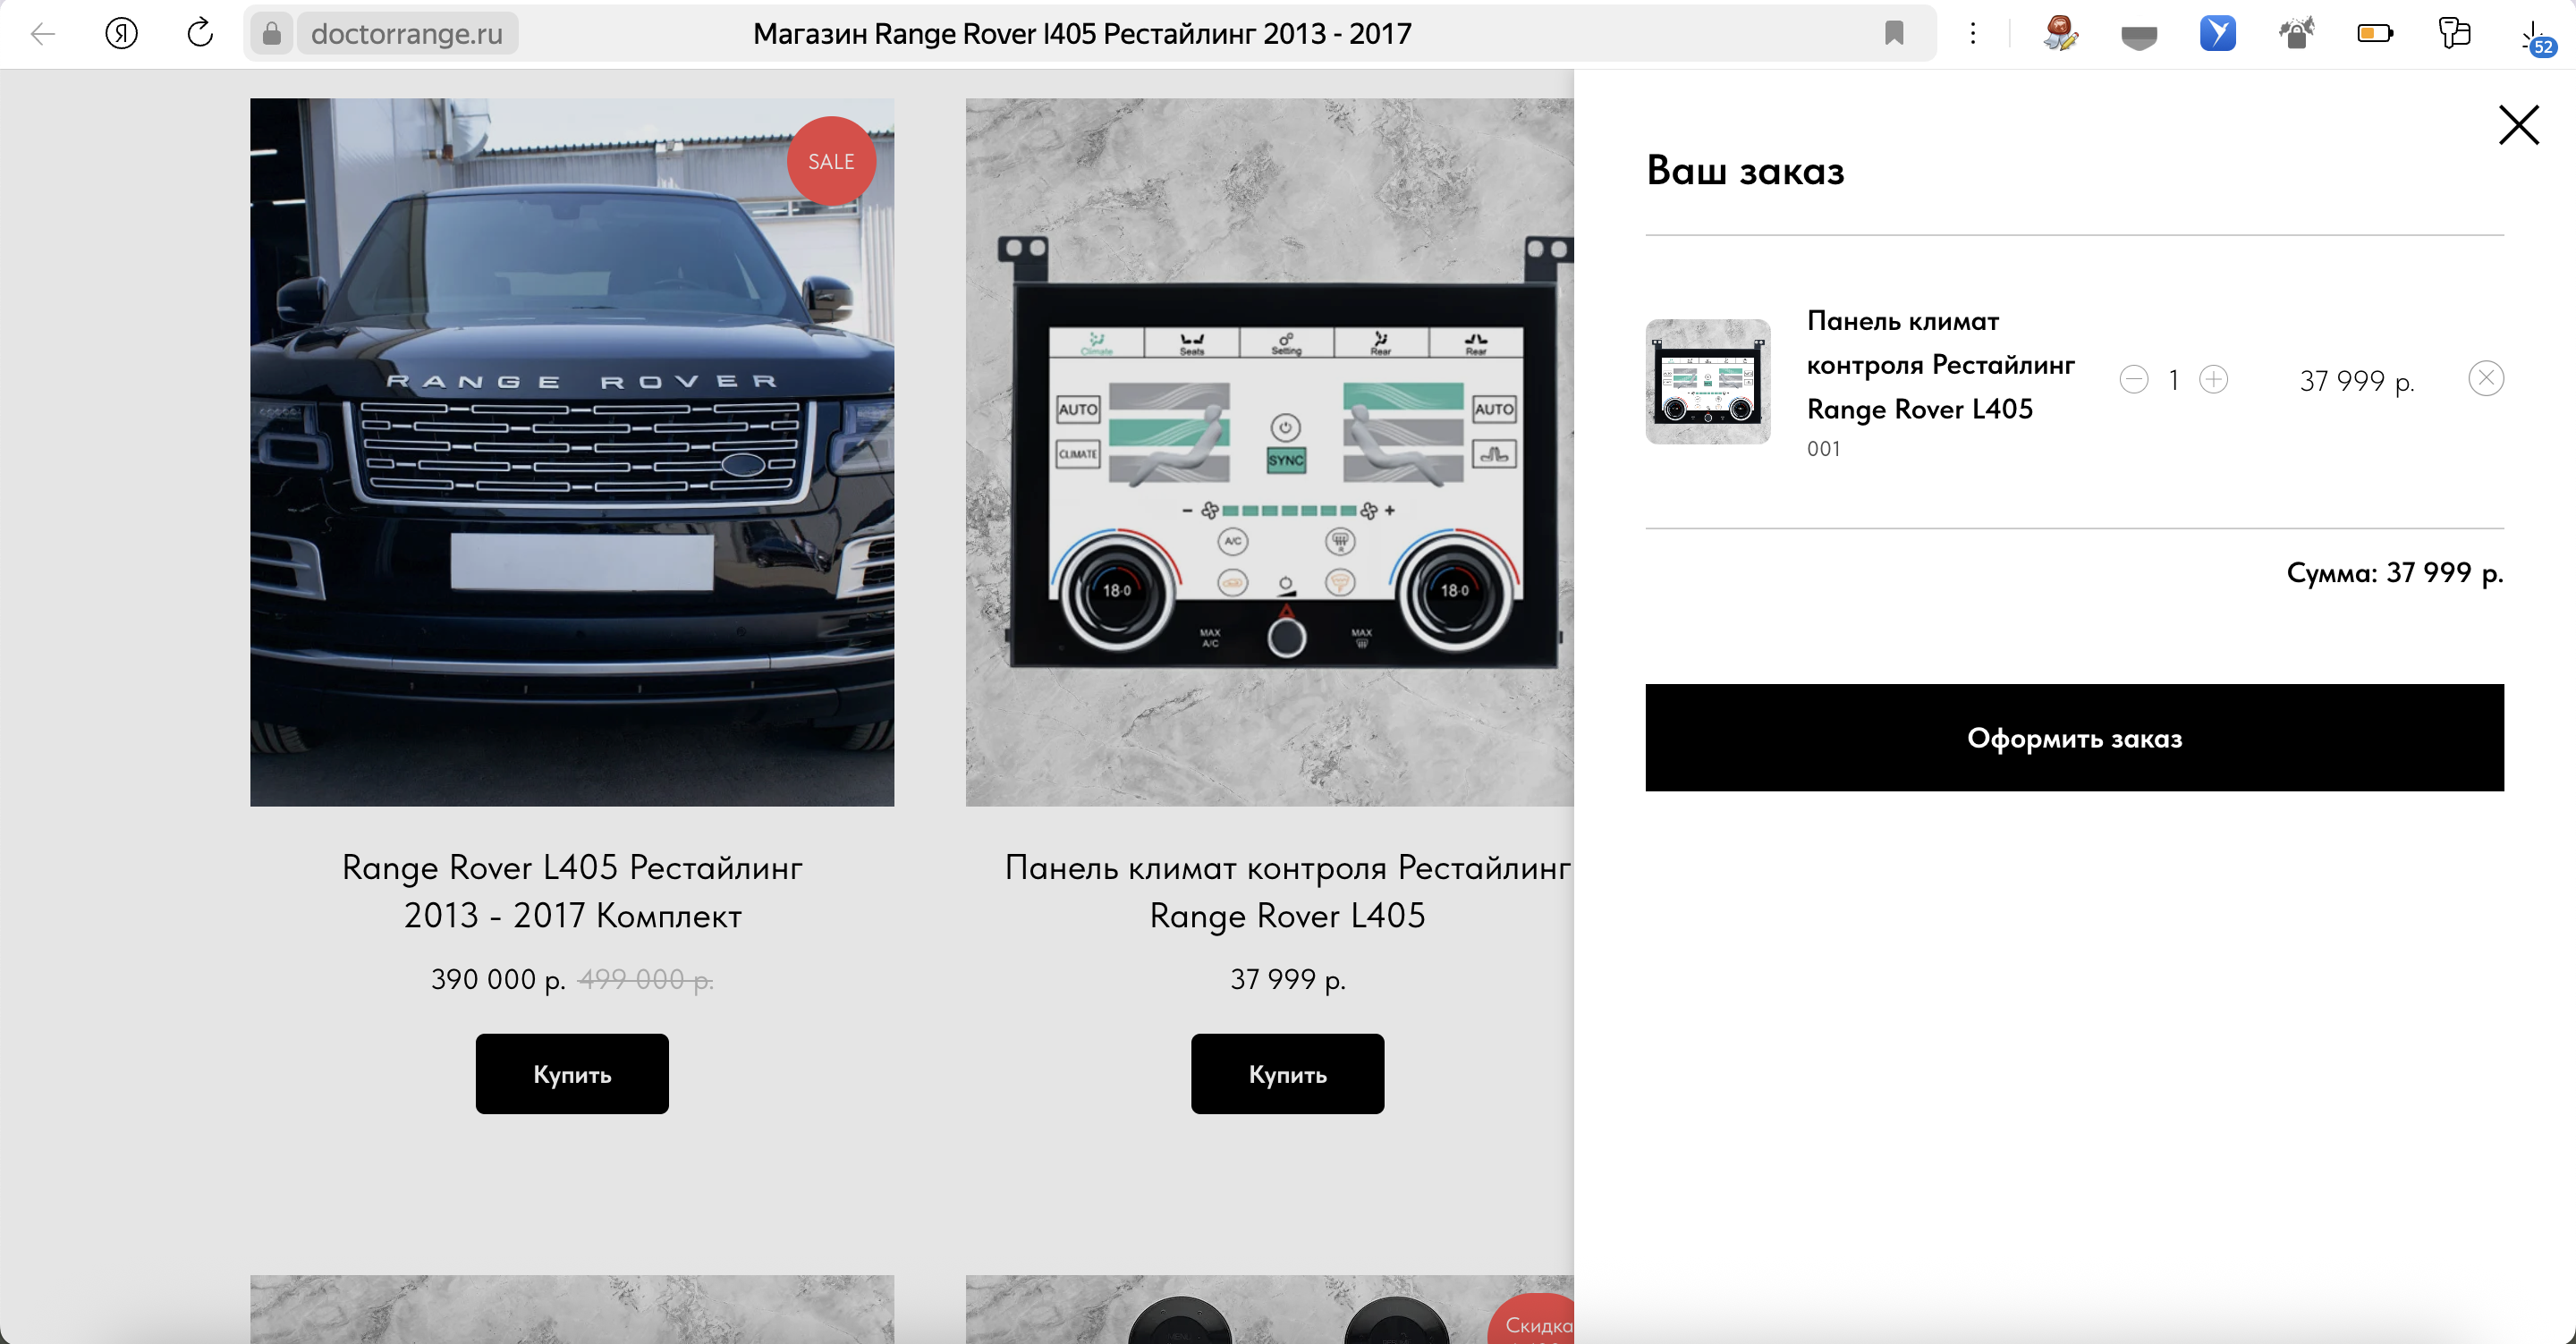Viewport: 2576px width, 1344px height.
Task: Remove climate panel from the cart
Action: (2486, 378)
